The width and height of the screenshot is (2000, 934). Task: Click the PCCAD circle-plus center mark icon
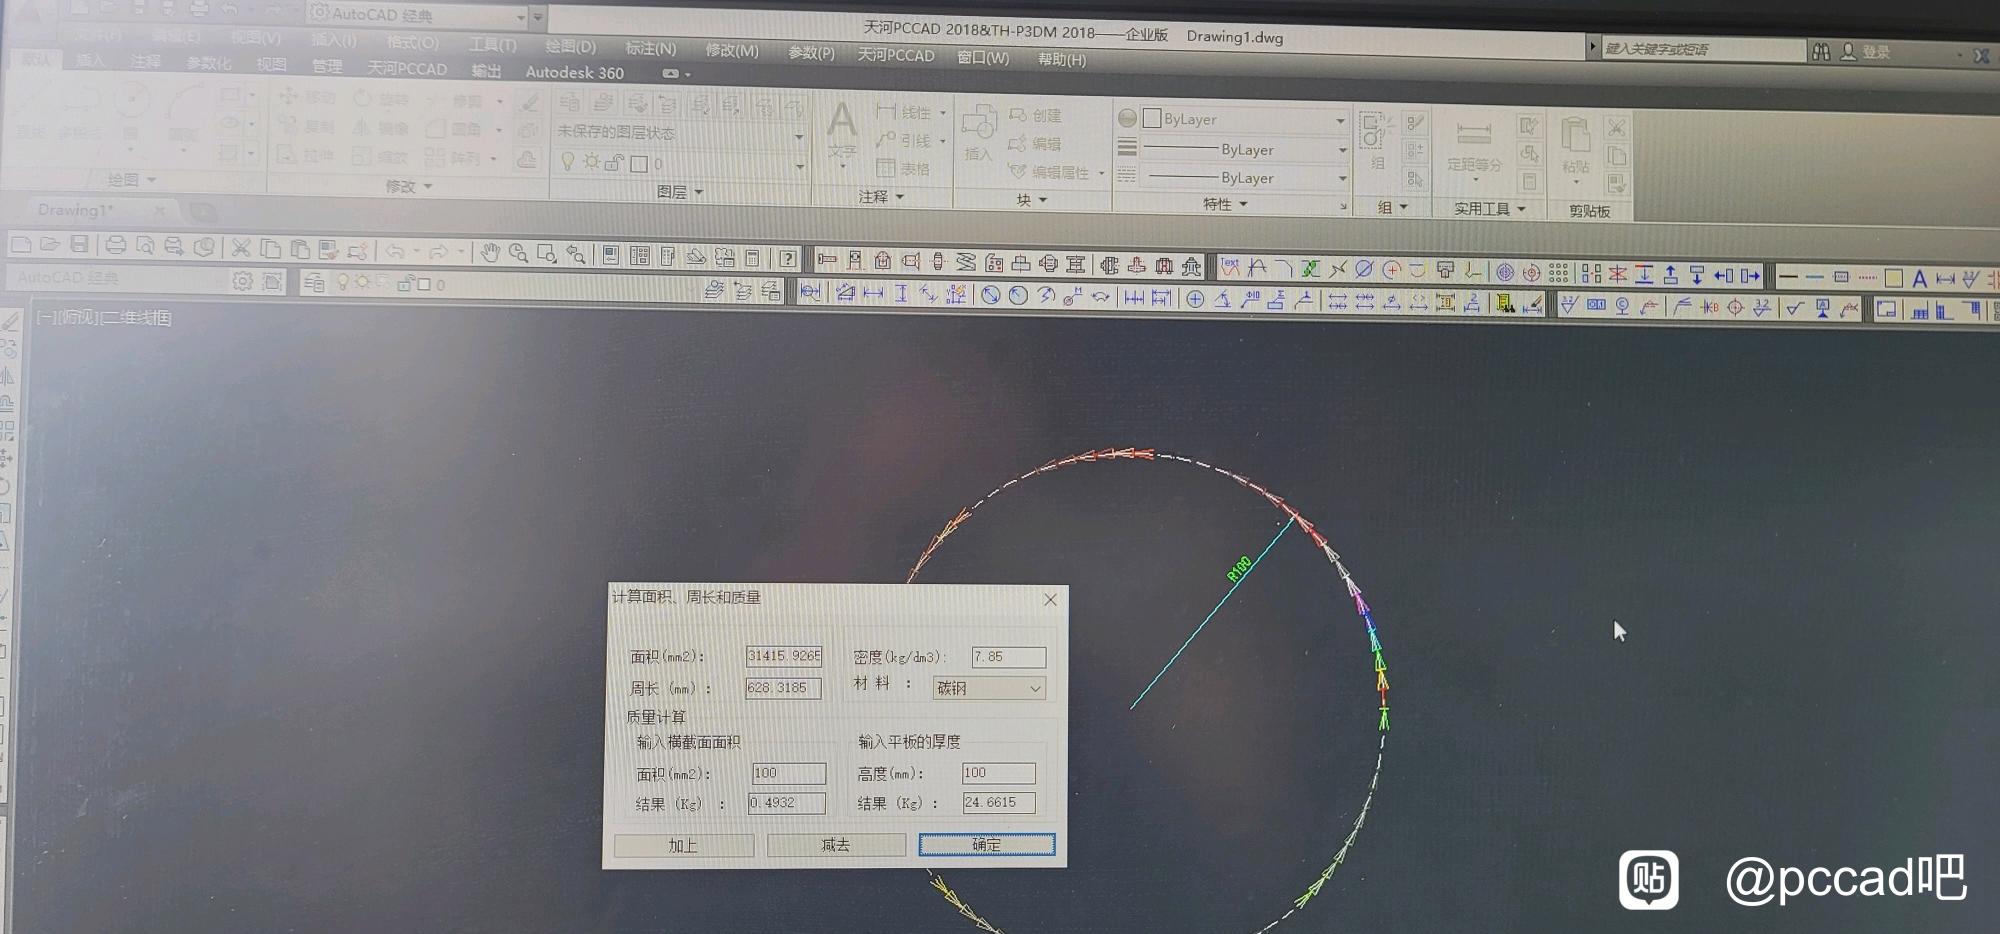pos(1391,270)
